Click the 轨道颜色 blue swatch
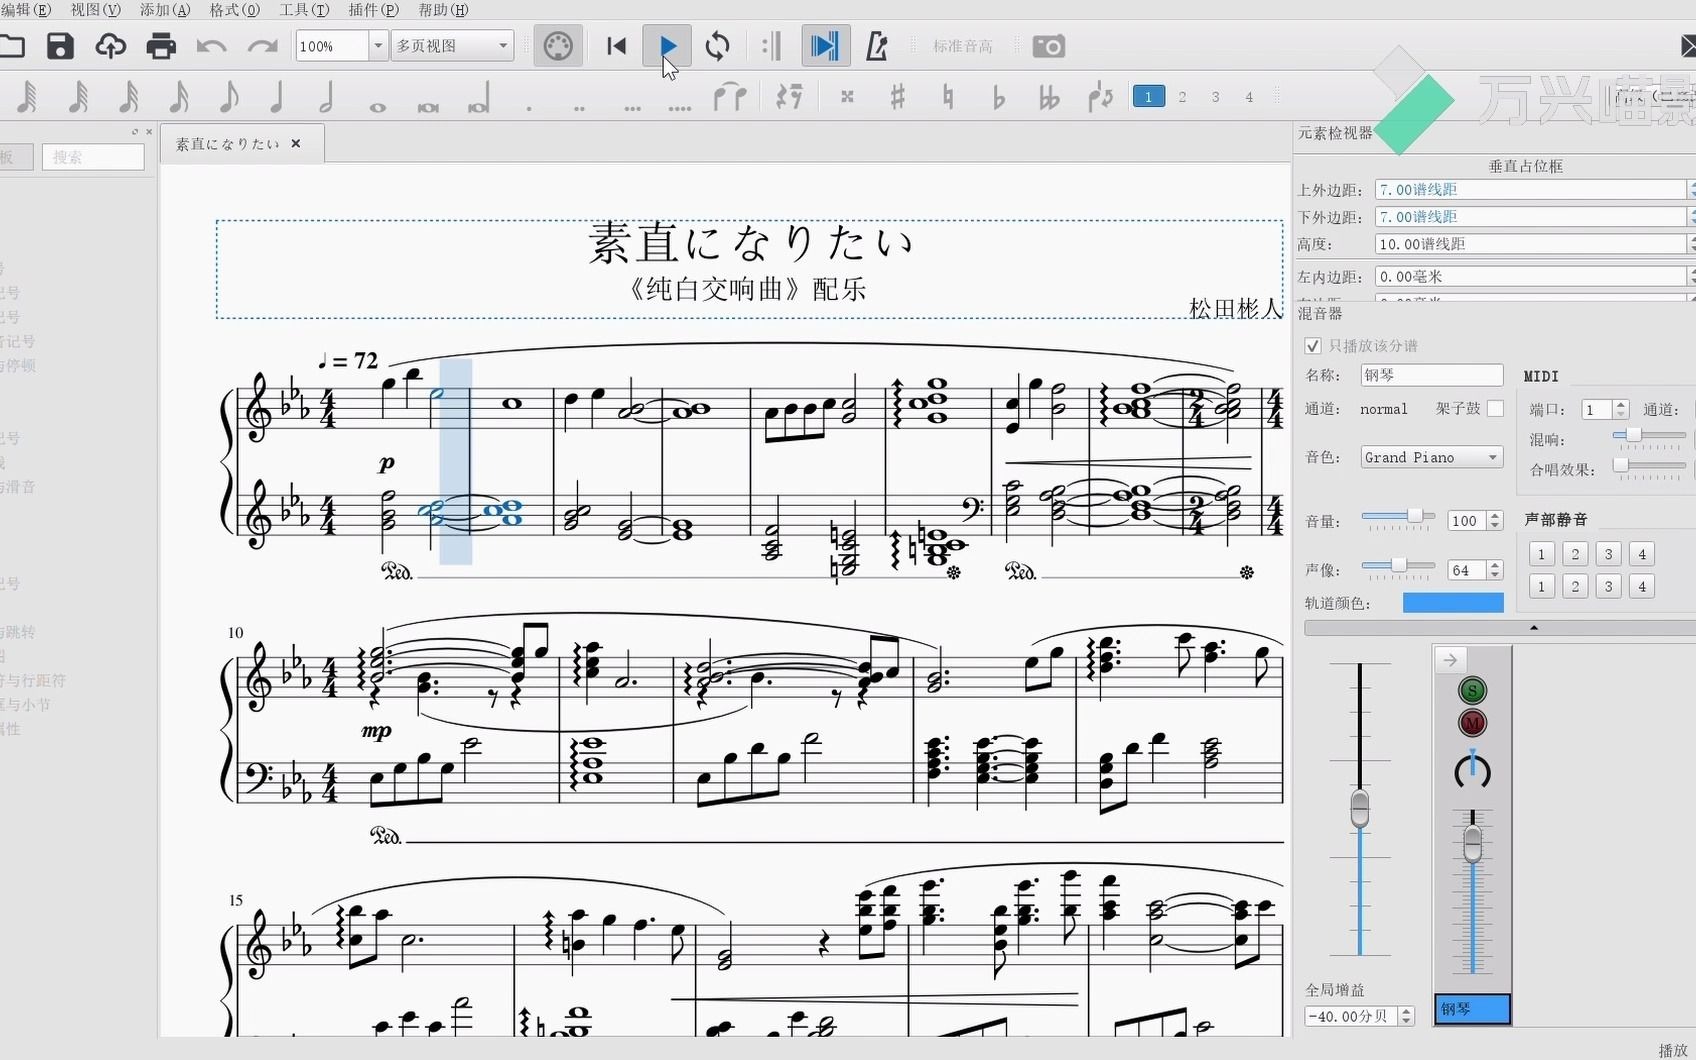1696x1060 pixels. 1453,602
